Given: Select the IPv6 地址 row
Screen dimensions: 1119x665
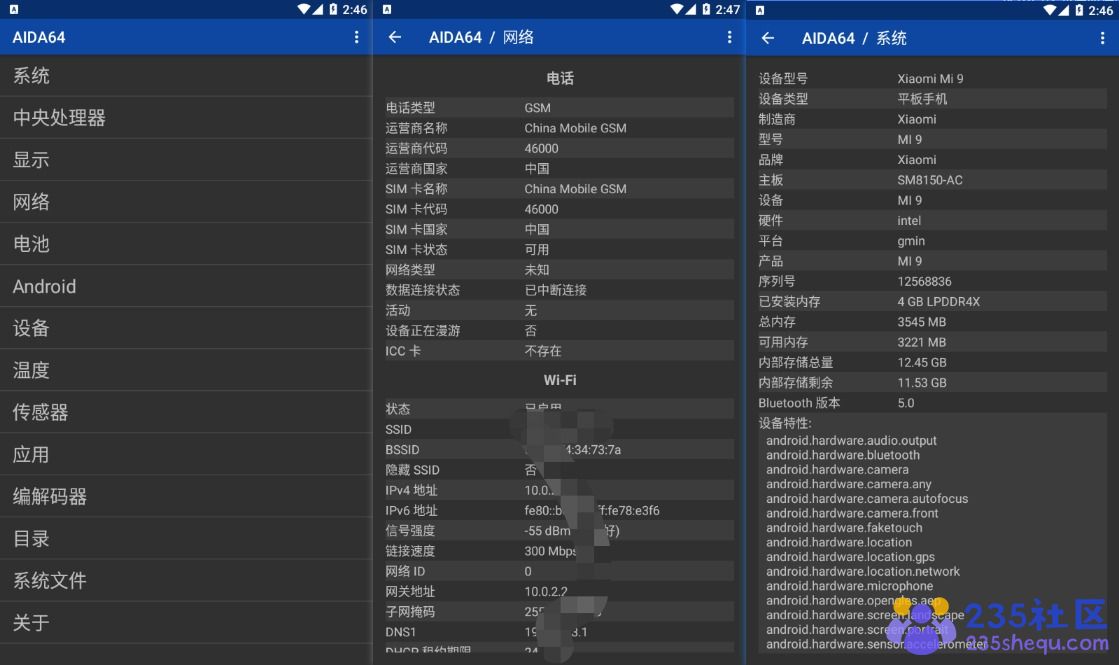Looking at the screenshot, I should [x=560, y=510].
